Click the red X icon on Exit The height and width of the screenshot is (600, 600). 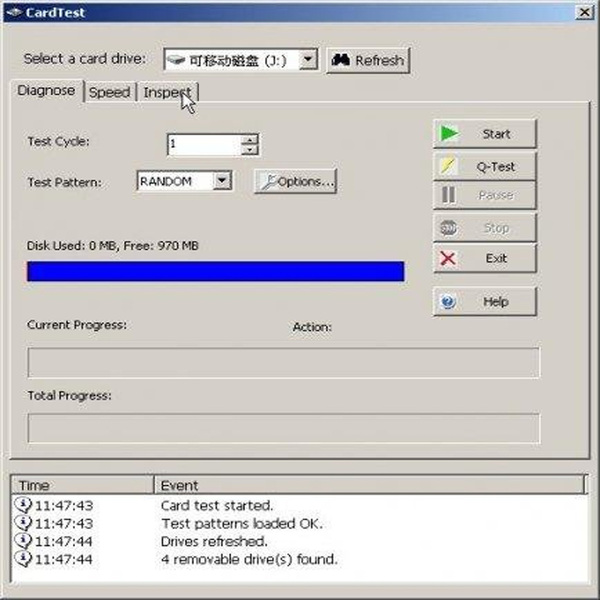[448, 258]
